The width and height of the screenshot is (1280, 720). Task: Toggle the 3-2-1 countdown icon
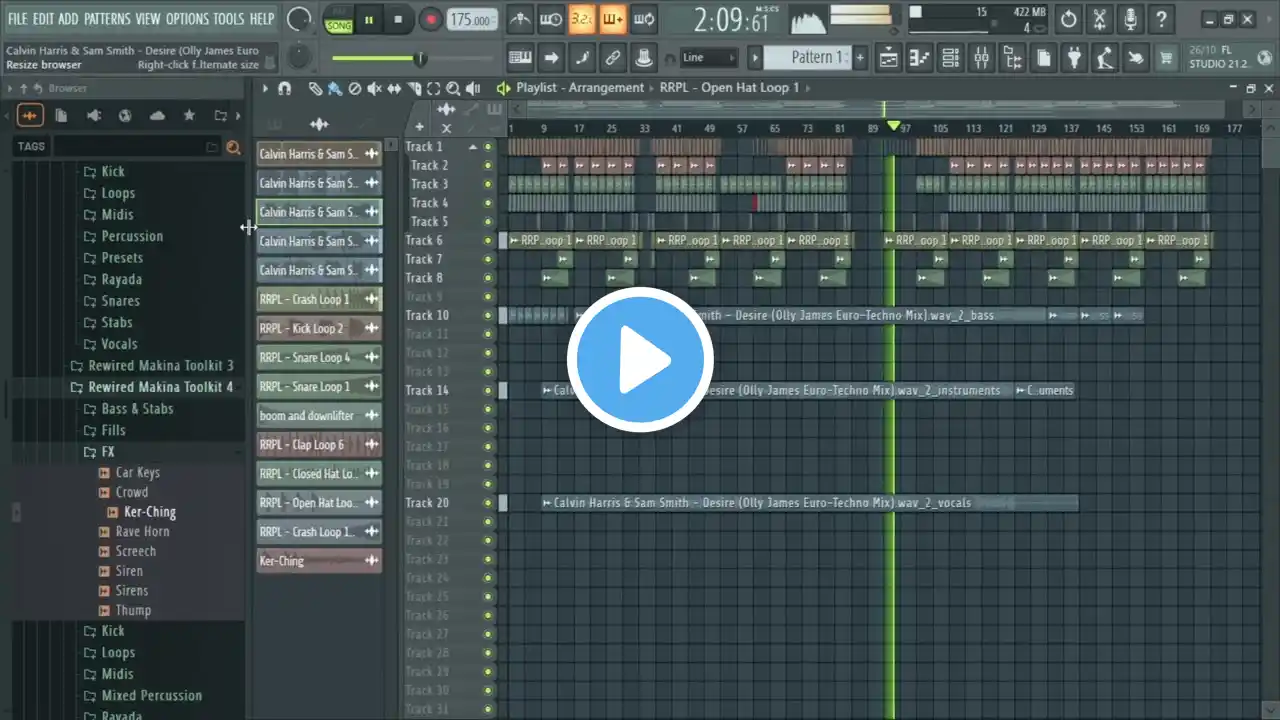click(581, 19)
